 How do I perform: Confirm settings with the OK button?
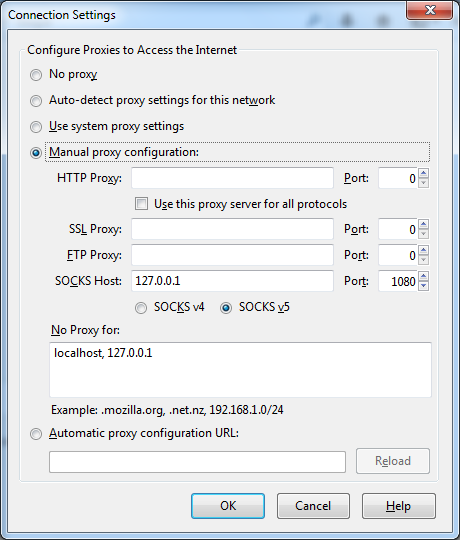click(x=228, y=506)
